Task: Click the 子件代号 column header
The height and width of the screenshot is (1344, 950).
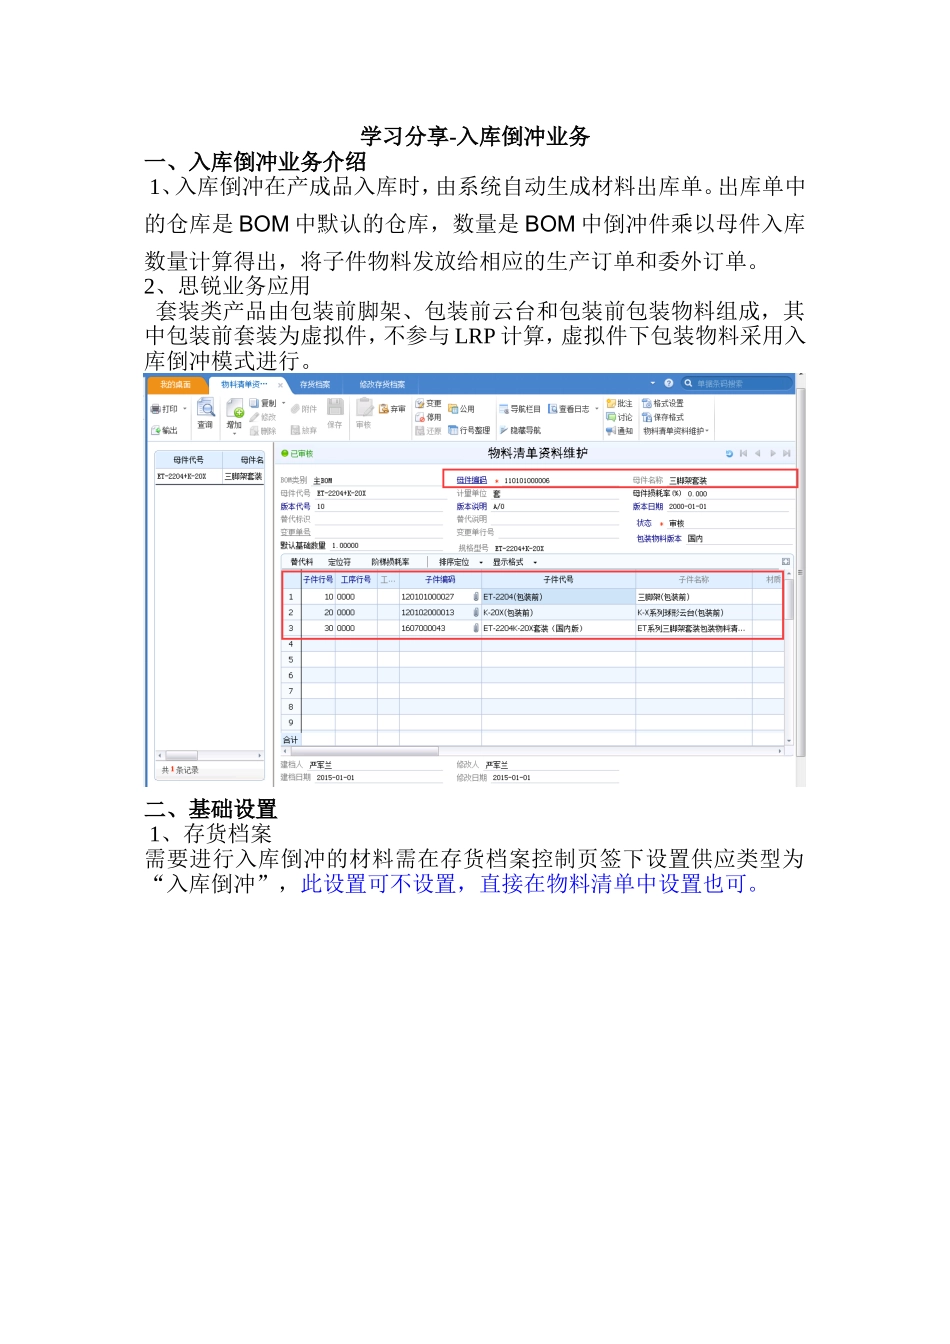Action: 558,579
